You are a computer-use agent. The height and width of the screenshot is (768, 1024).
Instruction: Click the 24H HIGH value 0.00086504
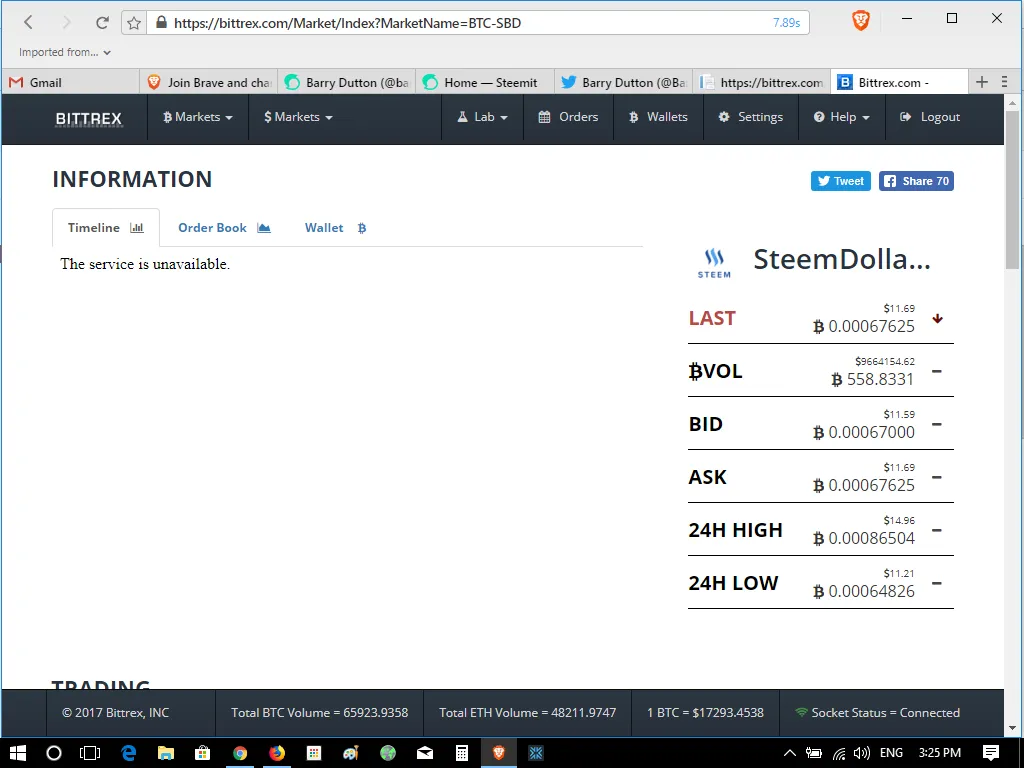(x=864, y=538)
